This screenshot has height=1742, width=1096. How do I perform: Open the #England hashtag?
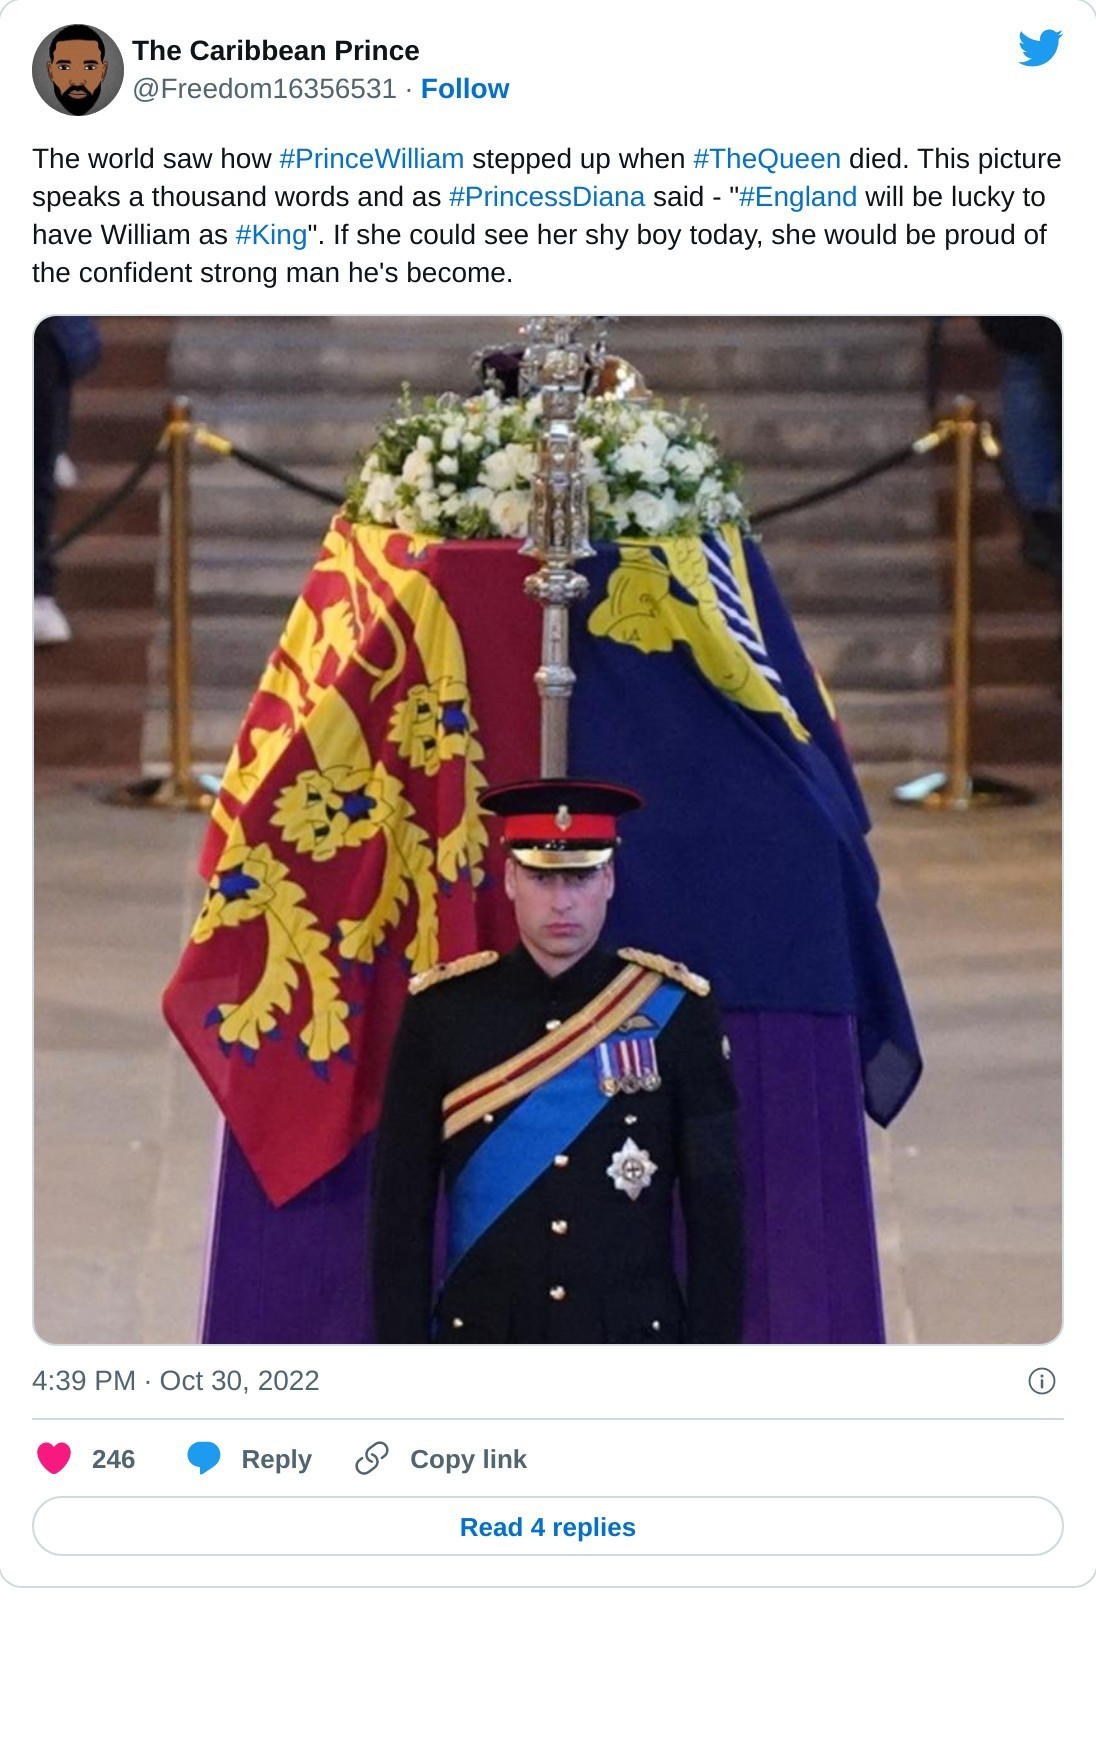tap(798, 197)
